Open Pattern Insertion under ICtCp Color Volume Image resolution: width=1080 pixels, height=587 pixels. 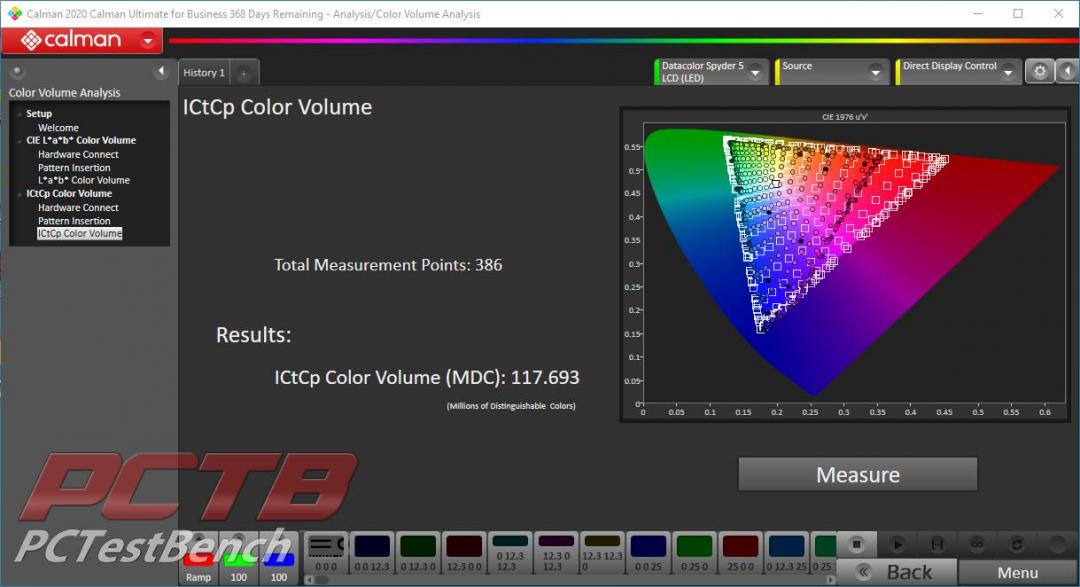click(x=74, y=220)
